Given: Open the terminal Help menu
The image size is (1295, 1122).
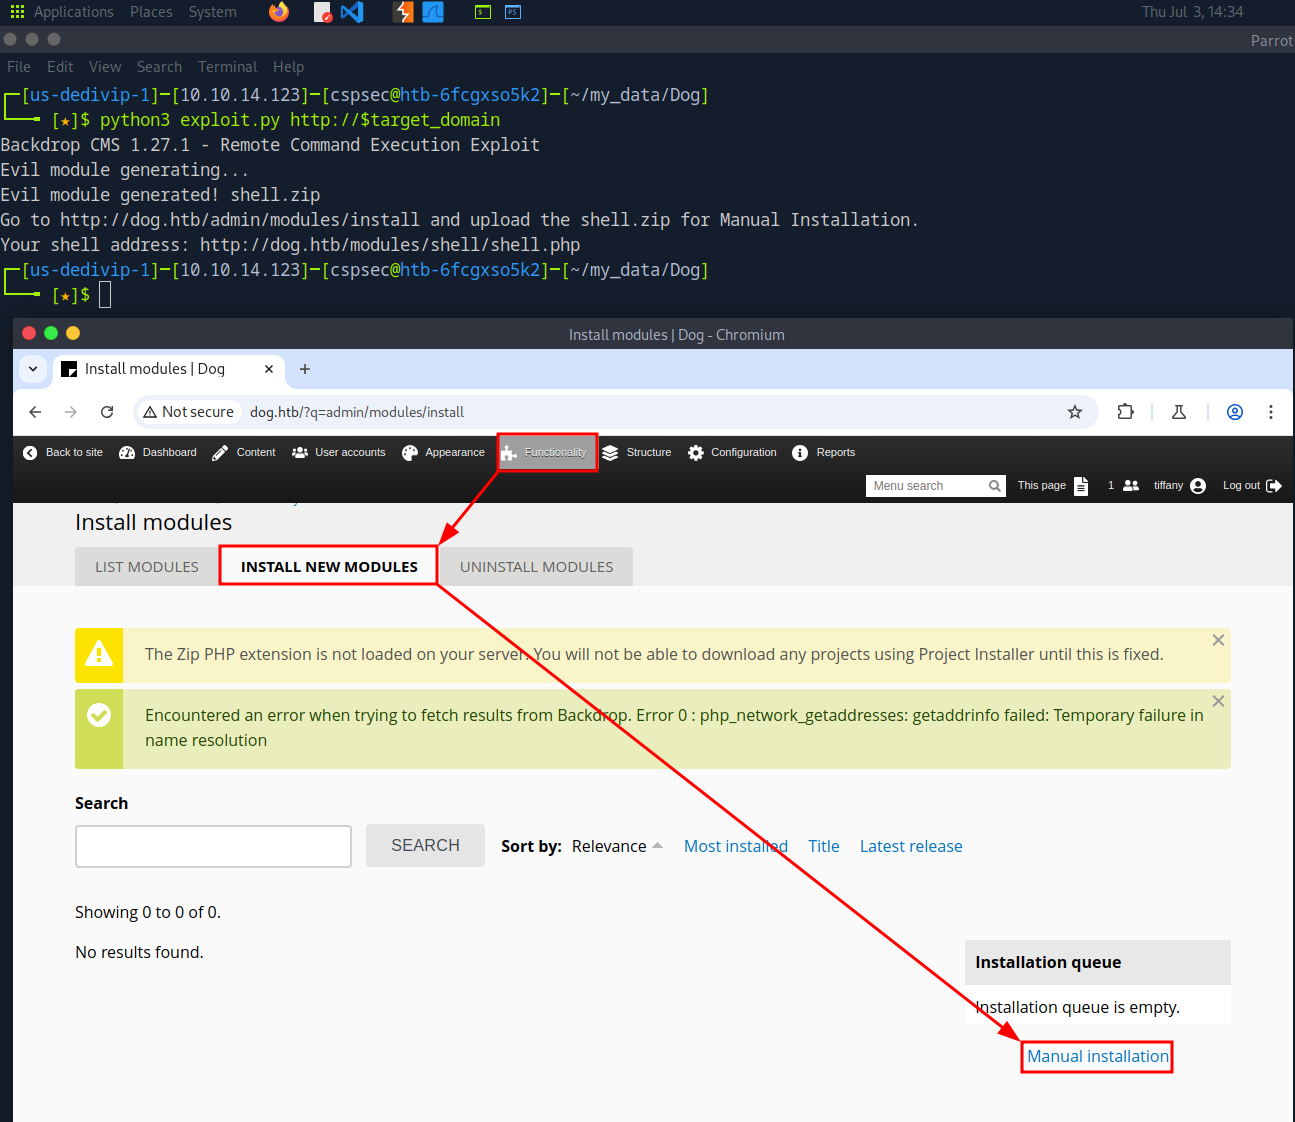Looking at the screenshot, I should (x=288, y=67).
